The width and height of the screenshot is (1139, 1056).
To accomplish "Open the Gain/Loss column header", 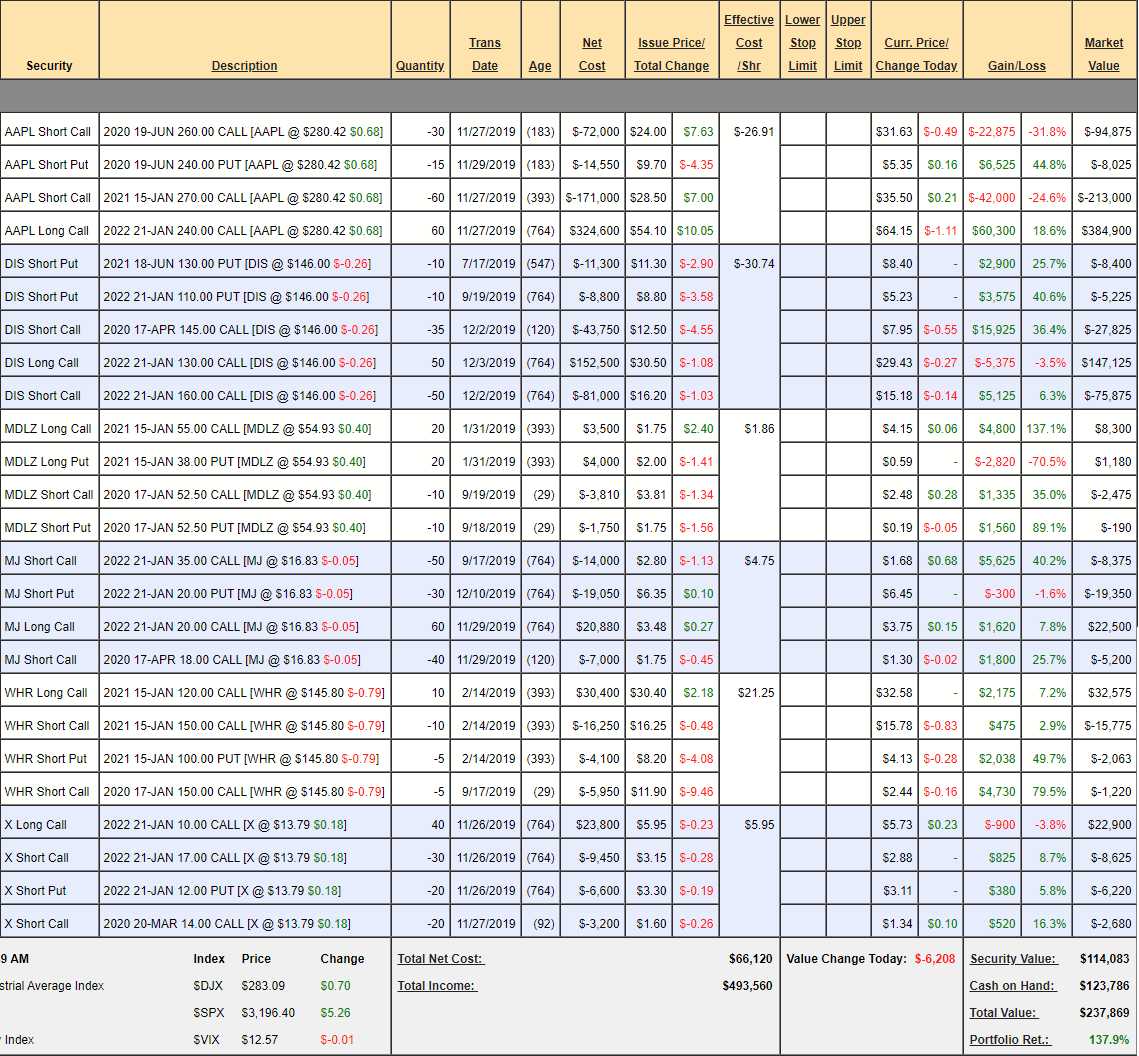I will (1016, 66).
